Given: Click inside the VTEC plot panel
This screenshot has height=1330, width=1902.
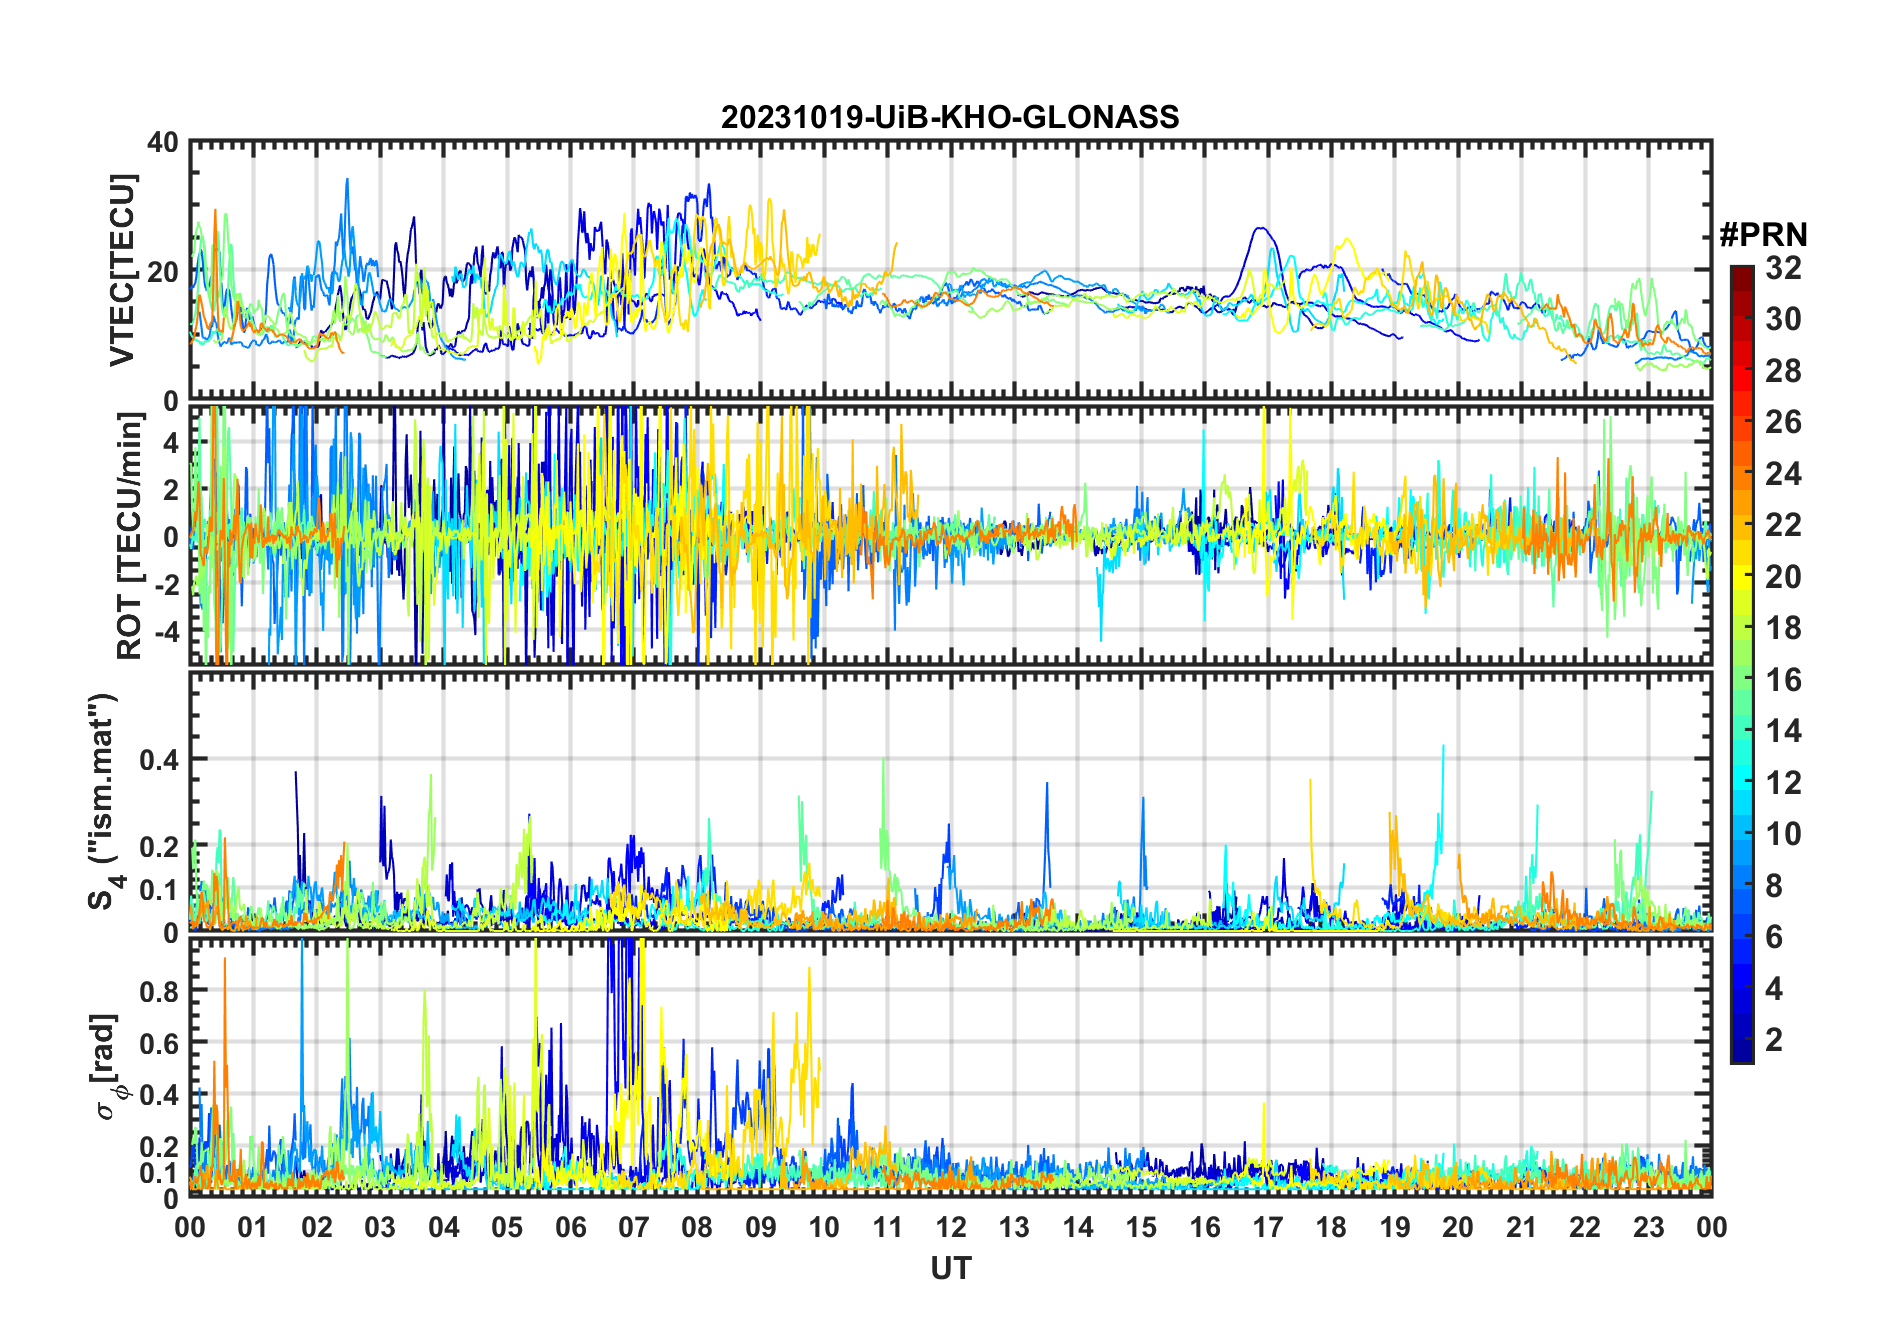Looking at the screenshot, I should (950, 270).
